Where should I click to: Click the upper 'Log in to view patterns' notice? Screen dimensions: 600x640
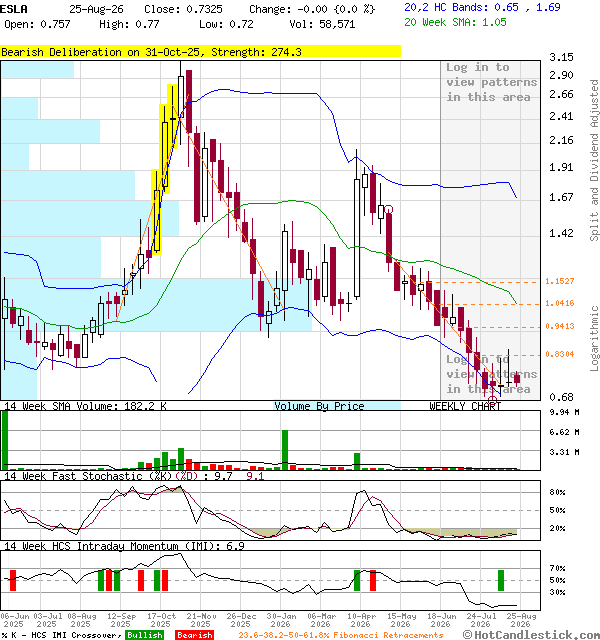point(491,82)
